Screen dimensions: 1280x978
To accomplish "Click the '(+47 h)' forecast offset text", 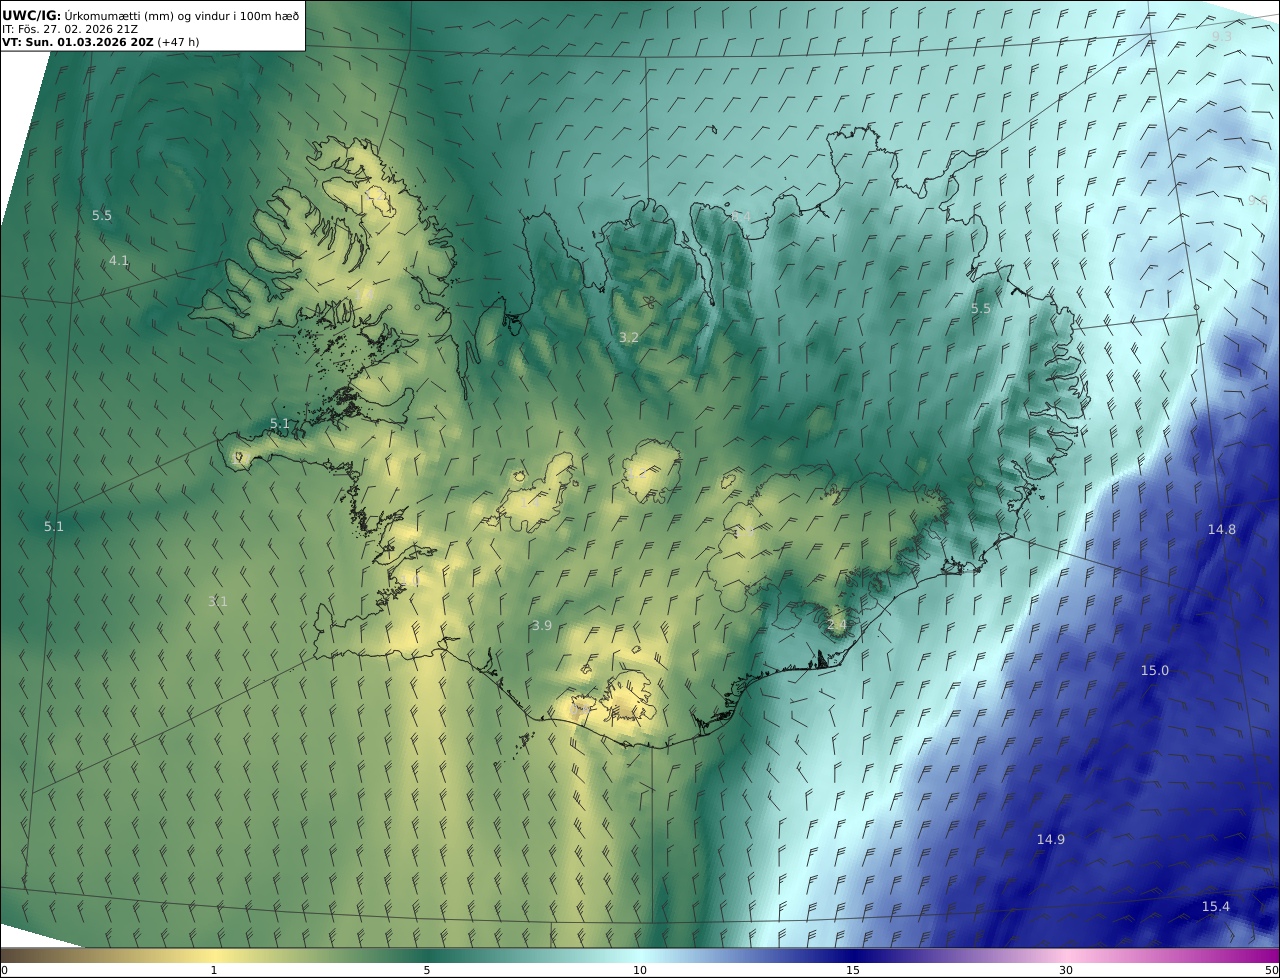I will pyautogui.click(x=180, y=42).
